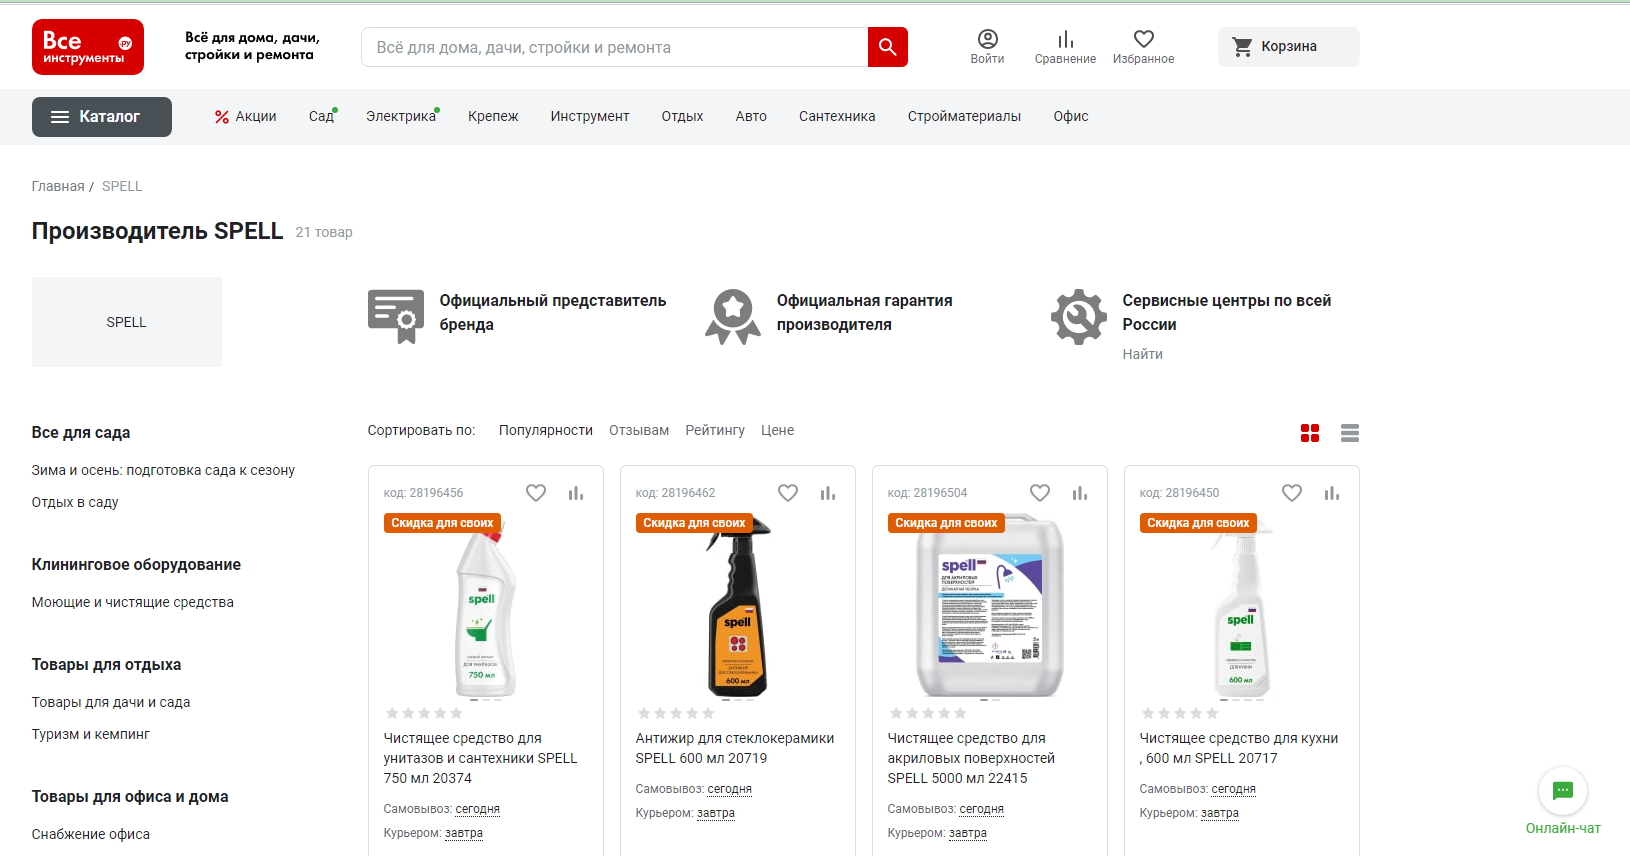Open Избранное heart icon in header
Image resolution: width=1630 pixels, height=856 pixels.
(1143, 46)
